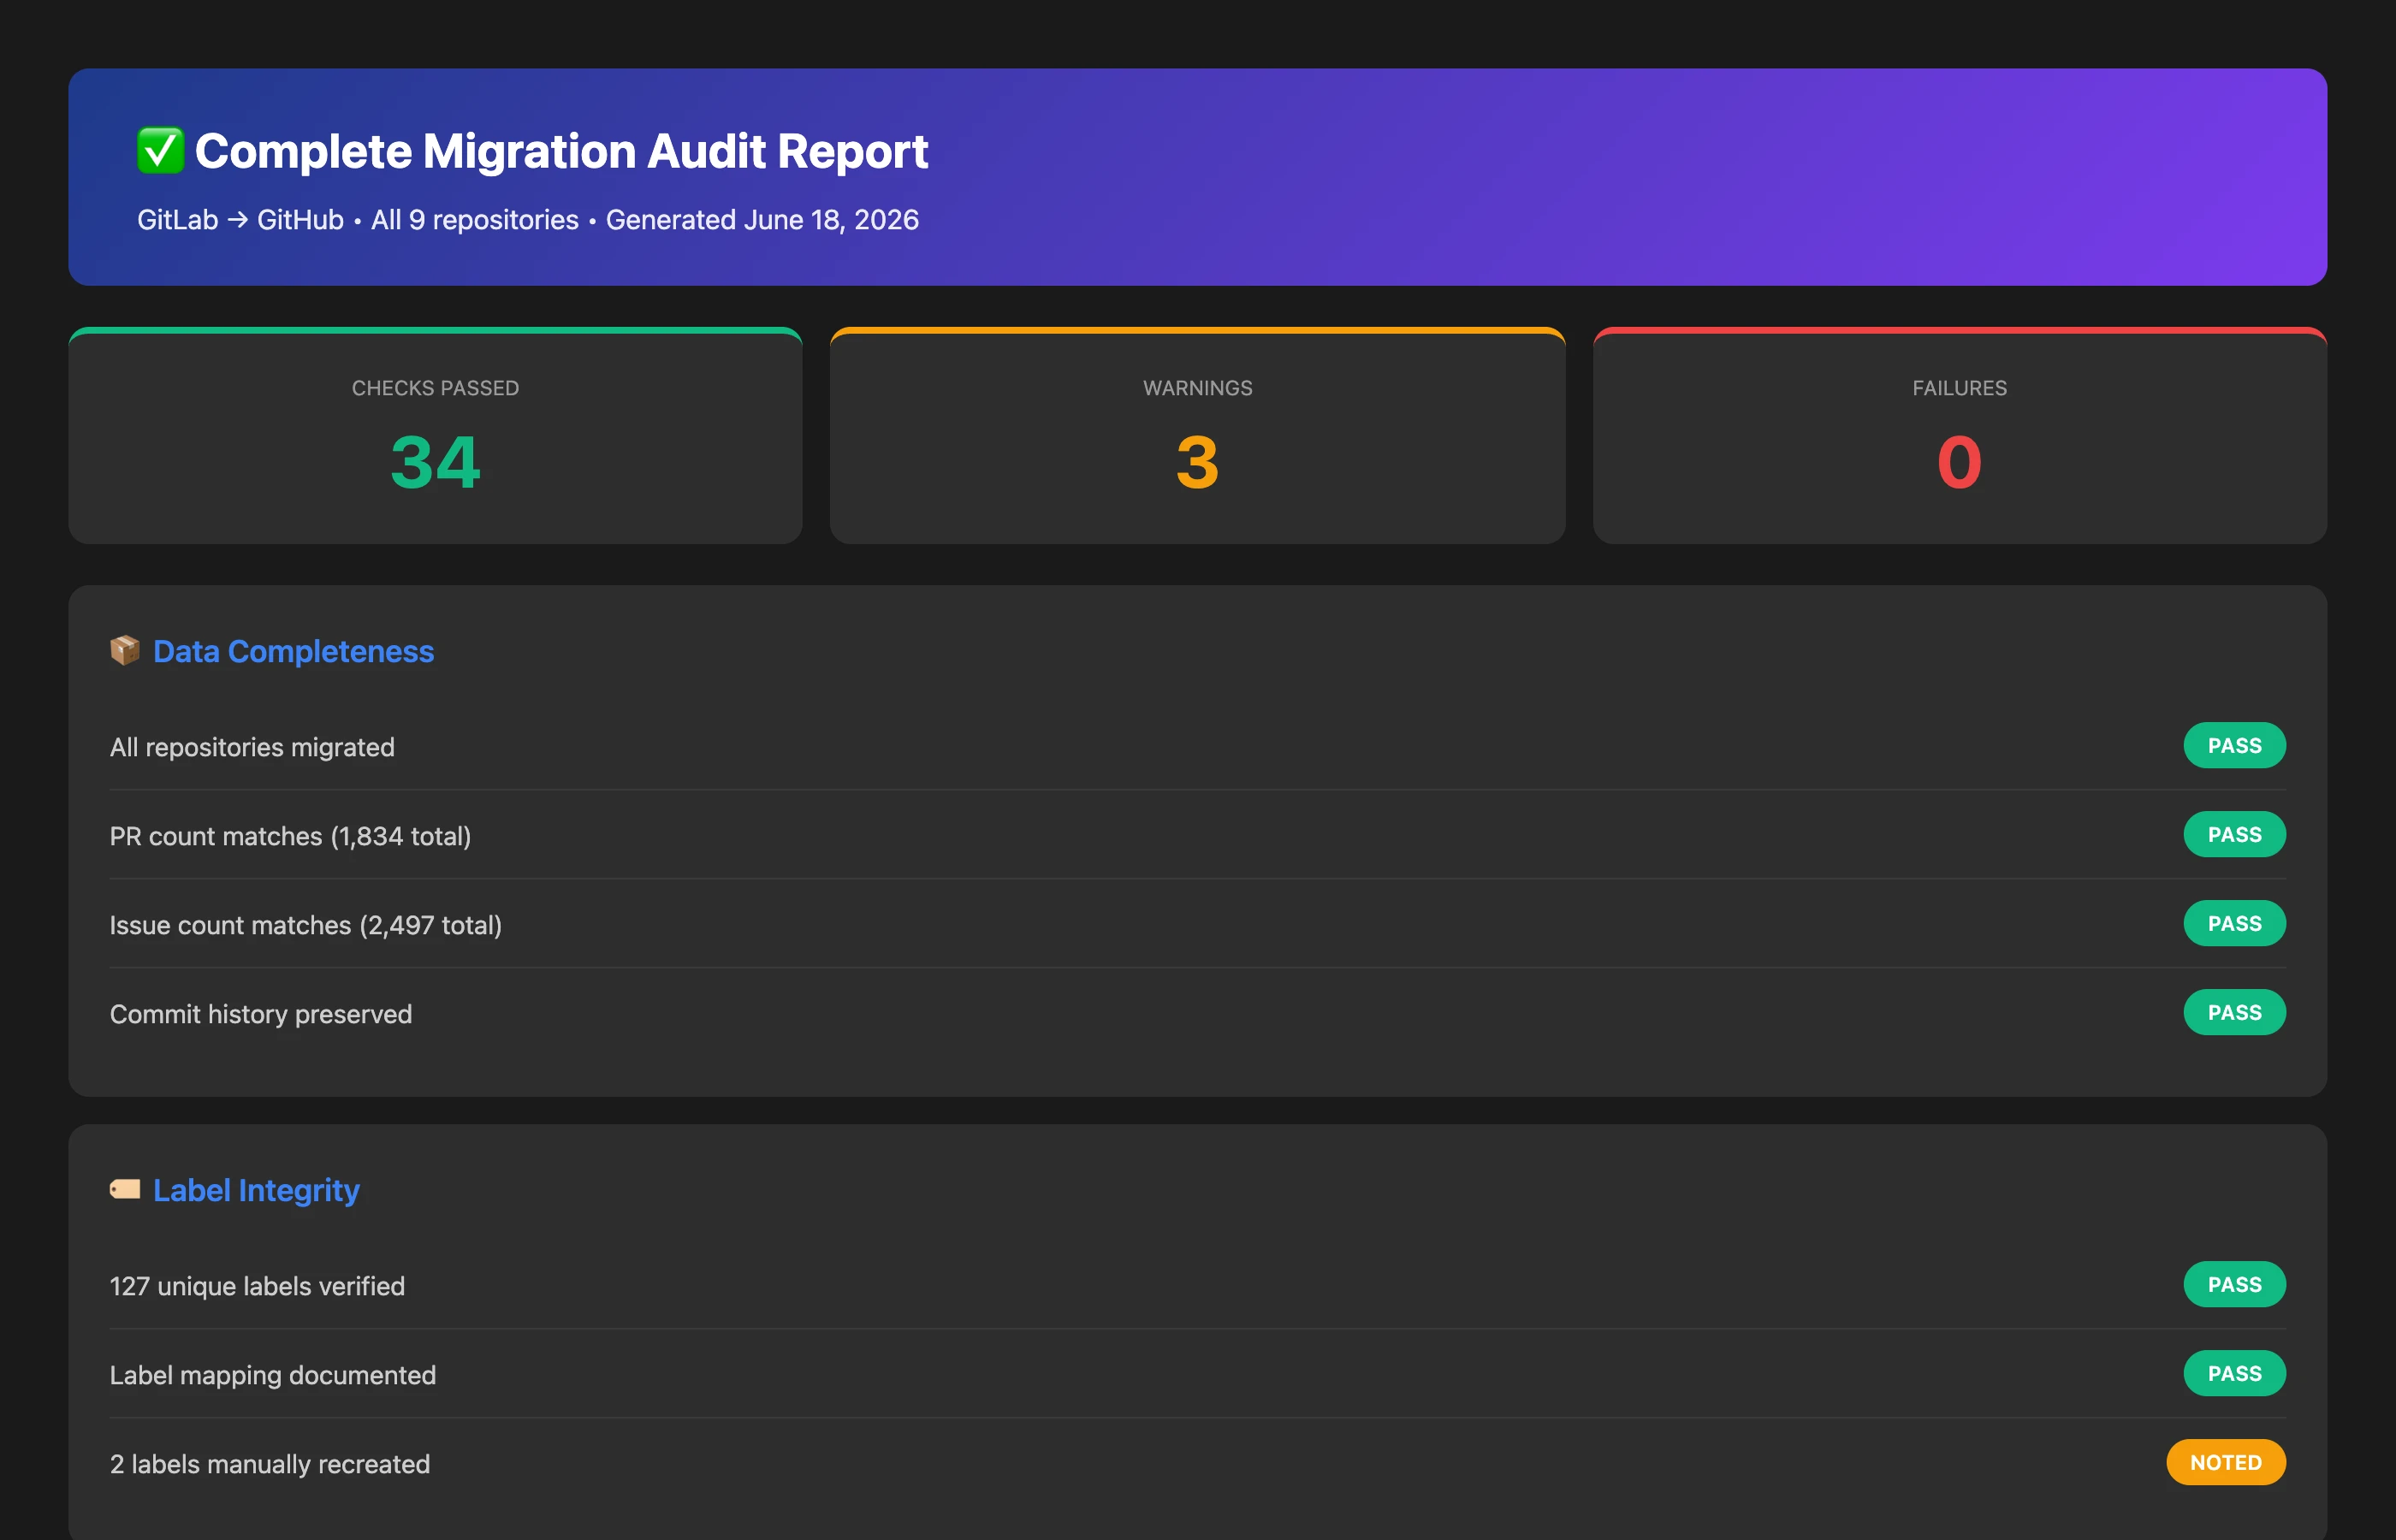
Task: Click the package icon beside Data Completeness
Action: [x=125, y=651]
